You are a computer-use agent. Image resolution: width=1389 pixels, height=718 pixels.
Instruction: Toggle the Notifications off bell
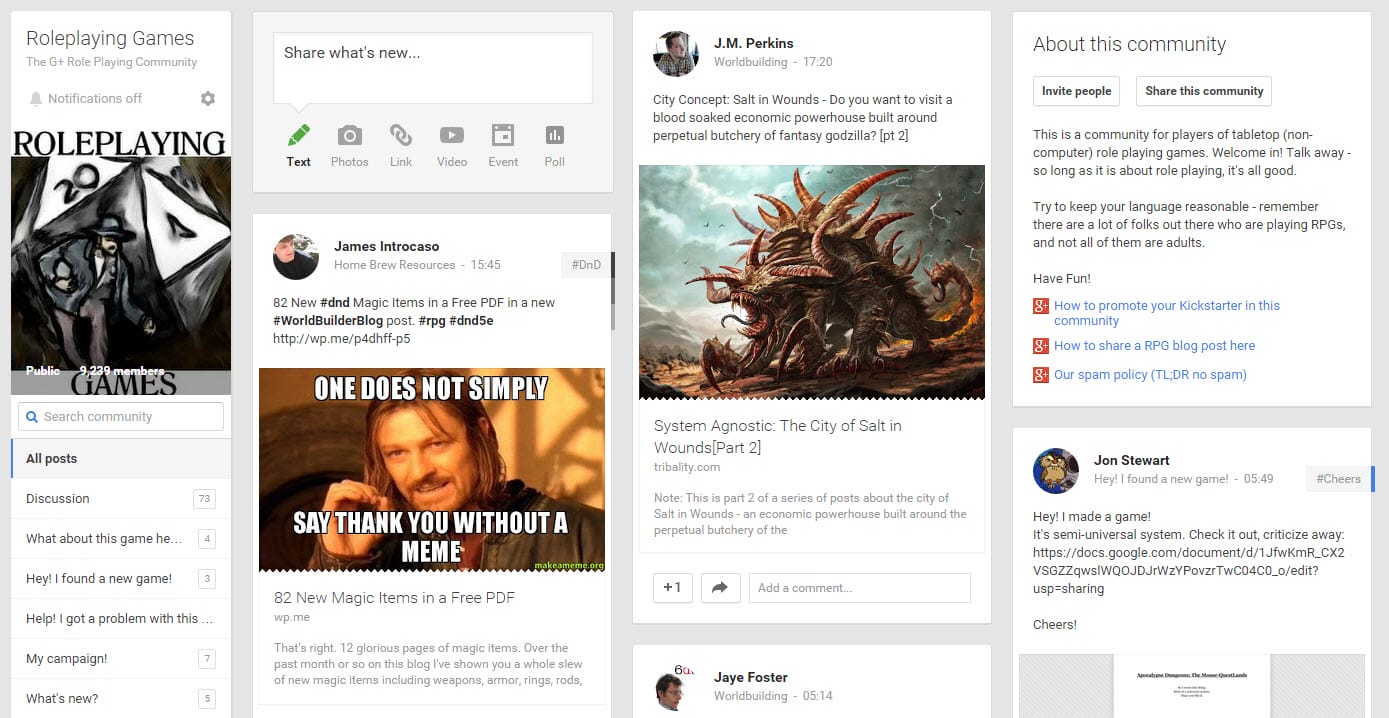[x=36, y=98]
